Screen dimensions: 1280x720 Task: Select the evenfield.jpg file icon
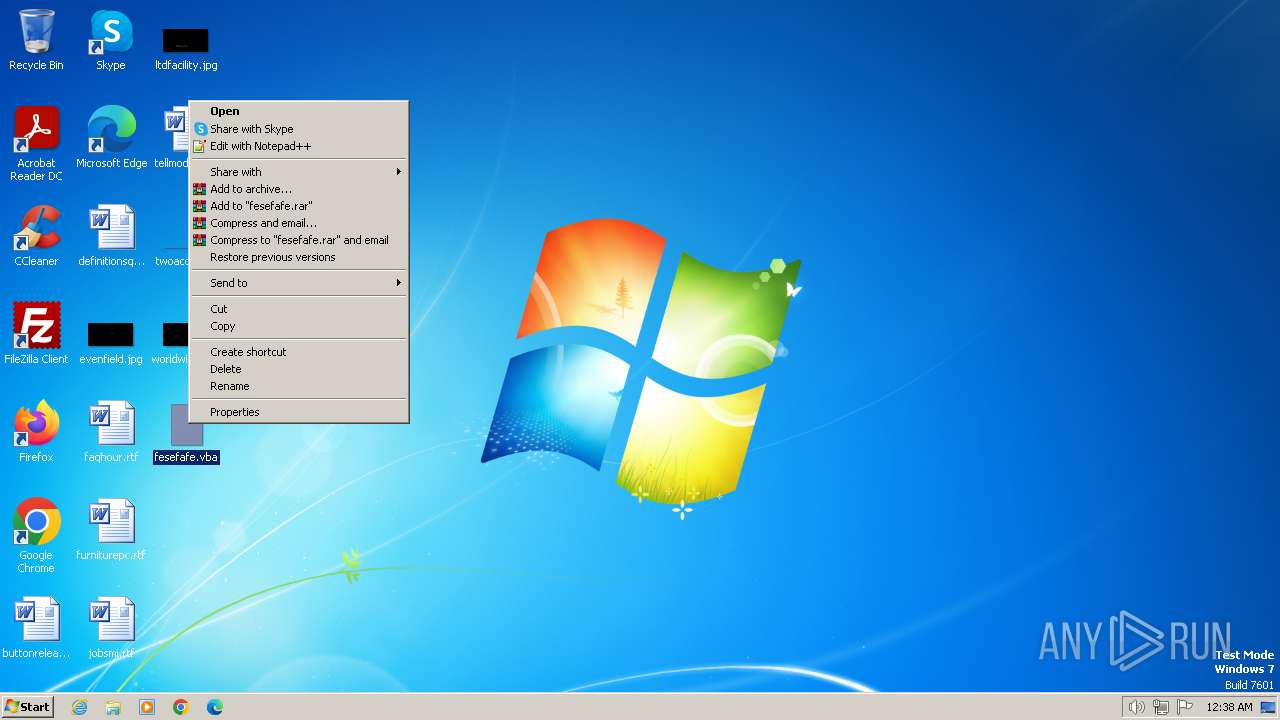click(111, 341)
